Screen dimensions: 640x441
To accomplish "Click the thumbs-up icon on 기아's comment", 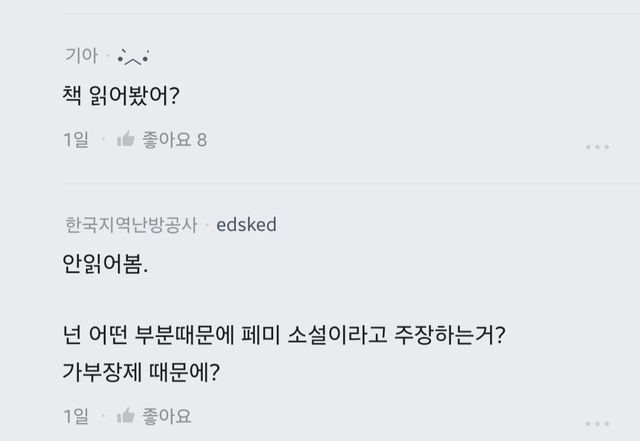I will click(126, 140).
